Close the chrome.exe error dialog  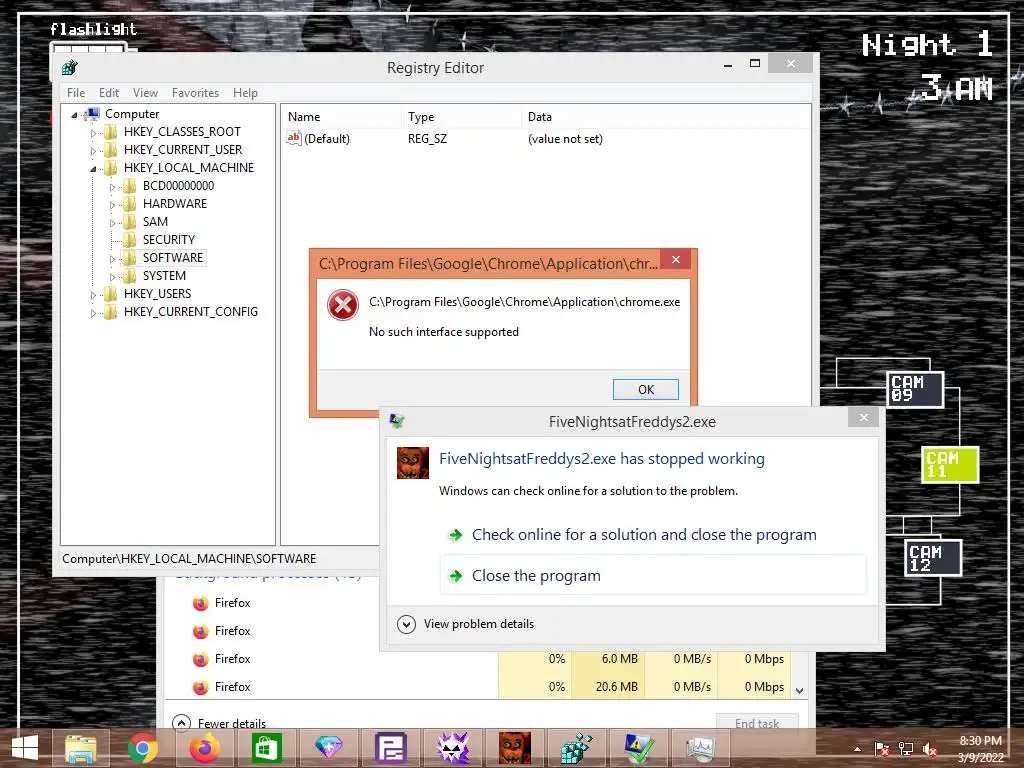(676, 260)
